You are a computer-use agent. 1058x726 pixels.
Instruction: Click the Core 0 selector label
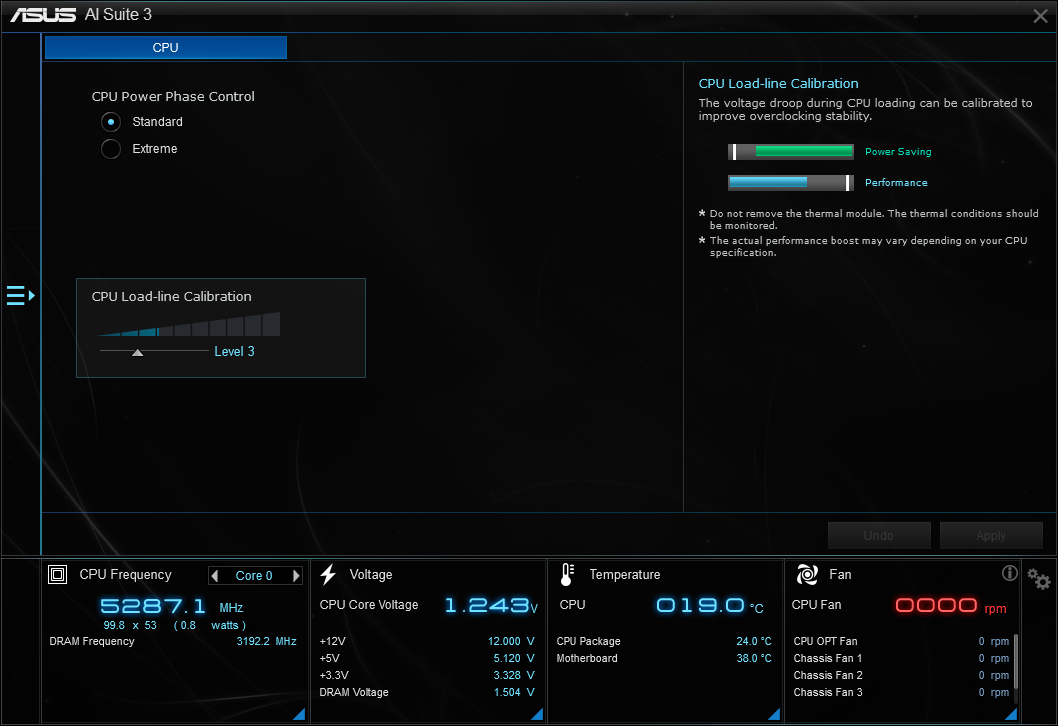254,576
